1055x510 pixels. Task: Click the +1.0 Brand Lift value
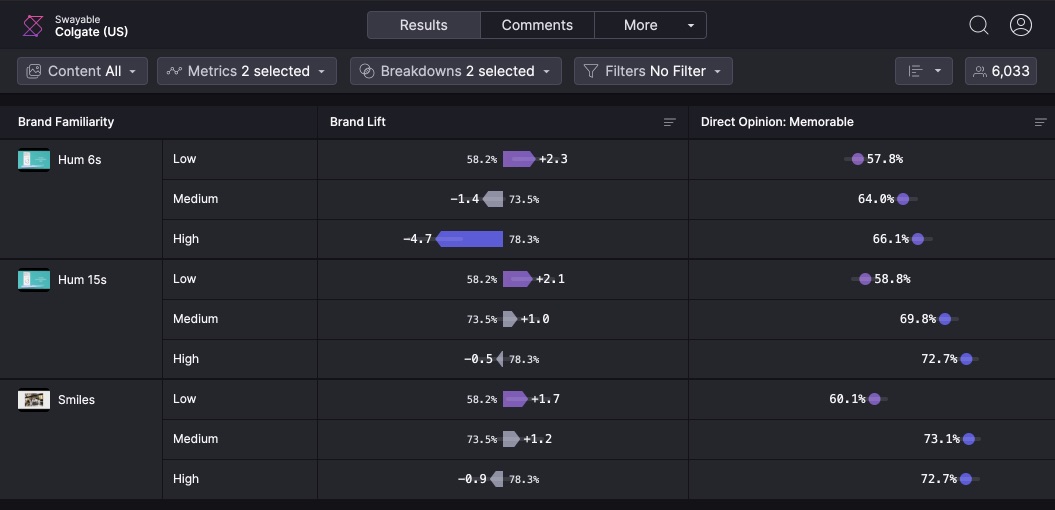[535, 319]
